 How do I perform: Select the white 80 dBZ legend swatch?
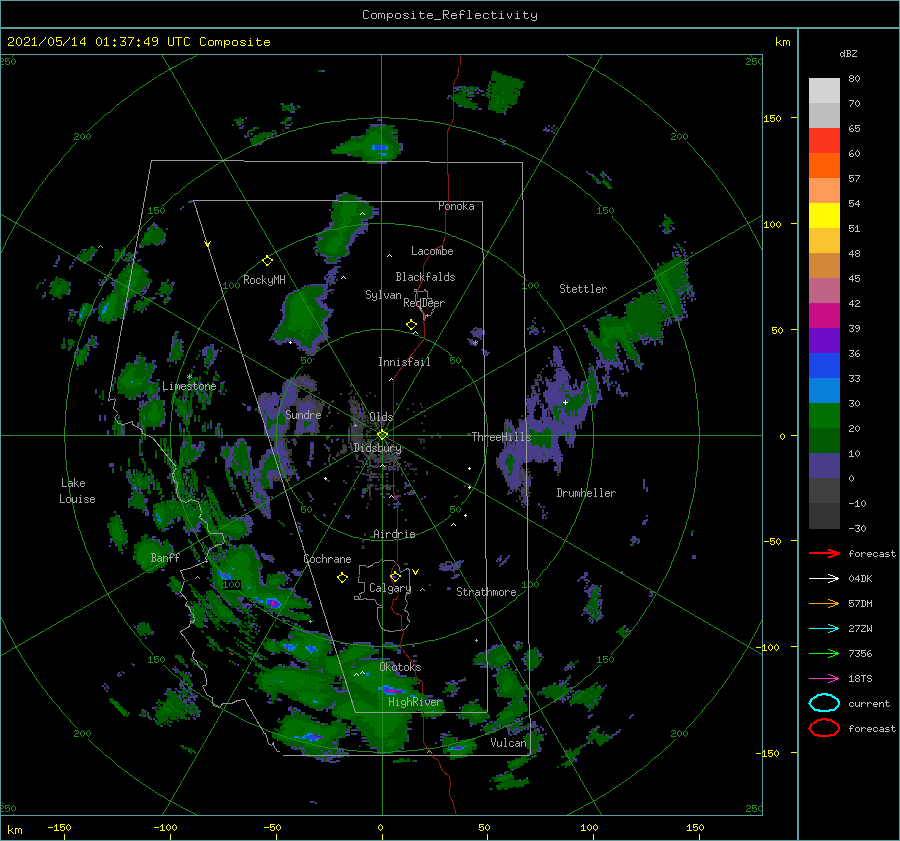pyautogui.click(x=824, y=90)
